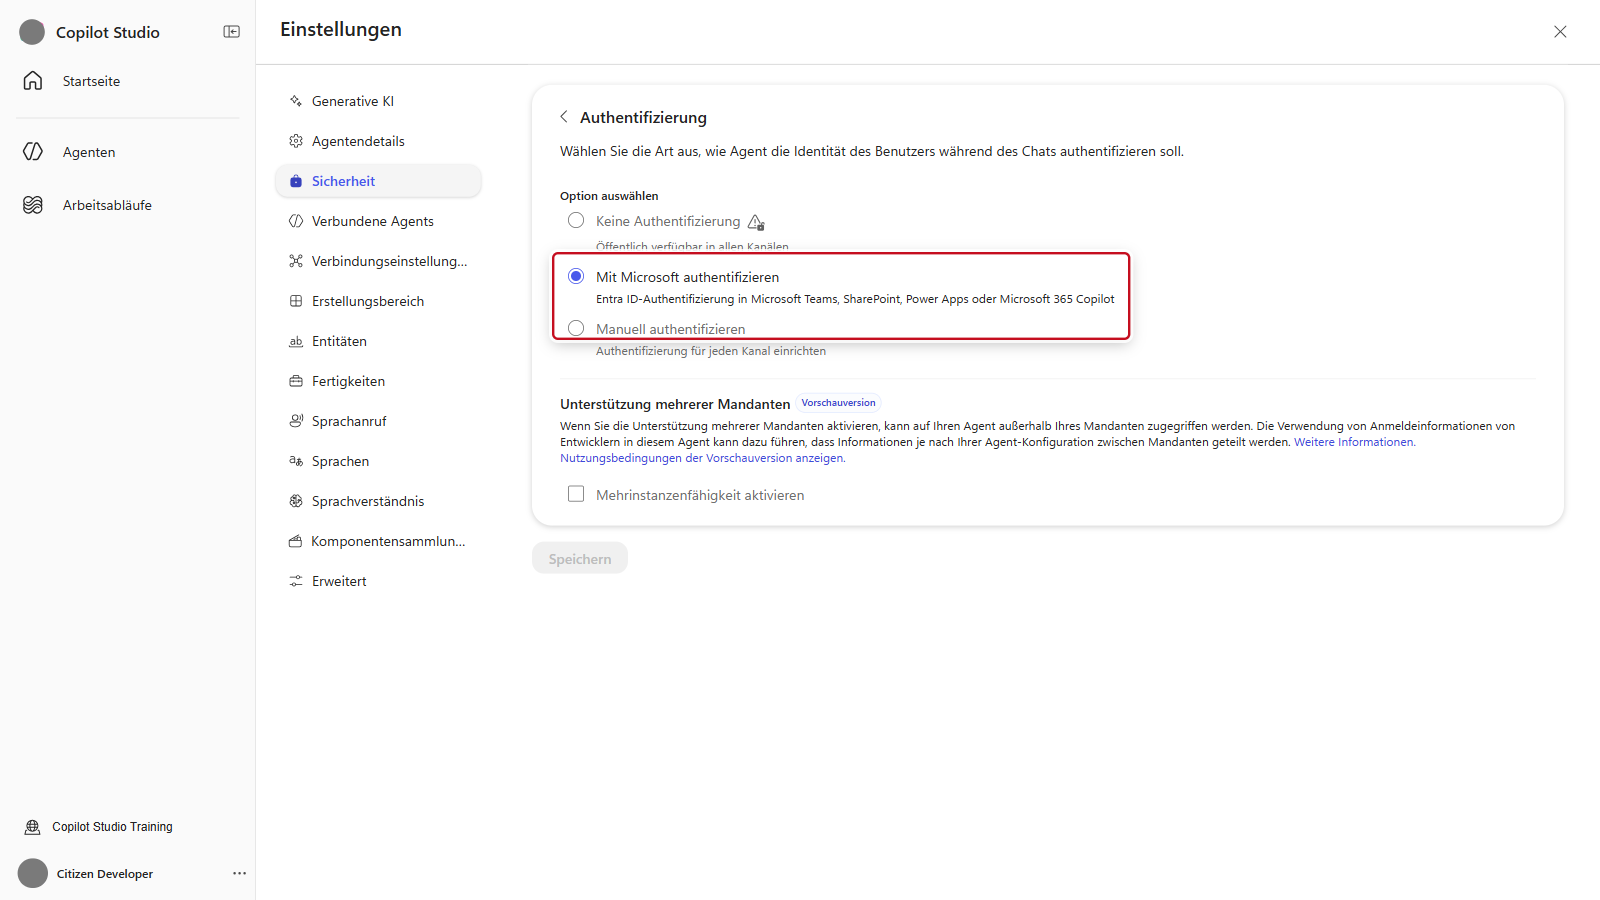Click the Agenten icon in sidebar

33,152
